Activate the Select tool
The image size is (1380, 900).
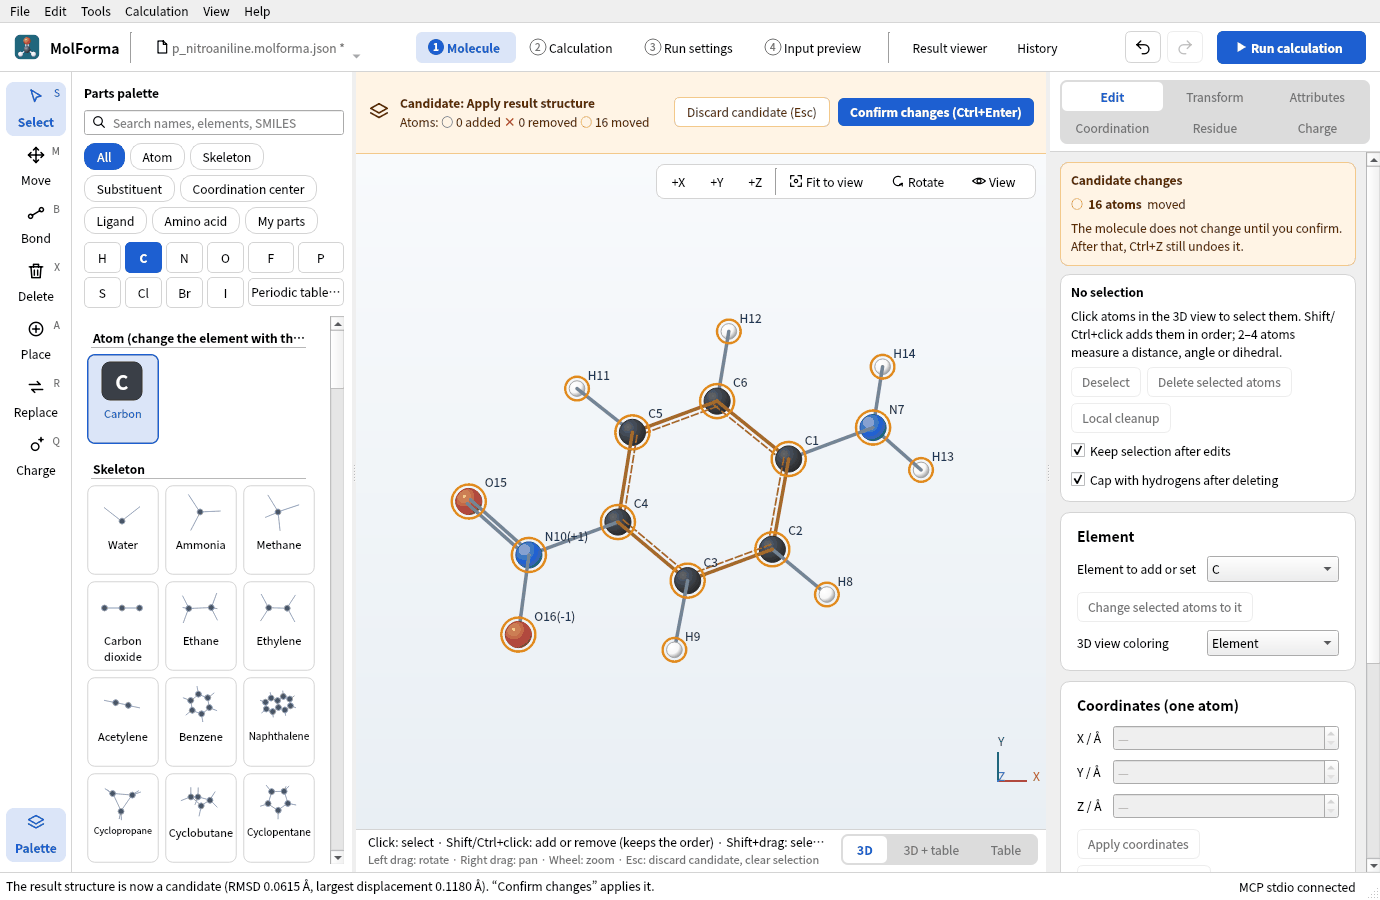pos(36,108)
